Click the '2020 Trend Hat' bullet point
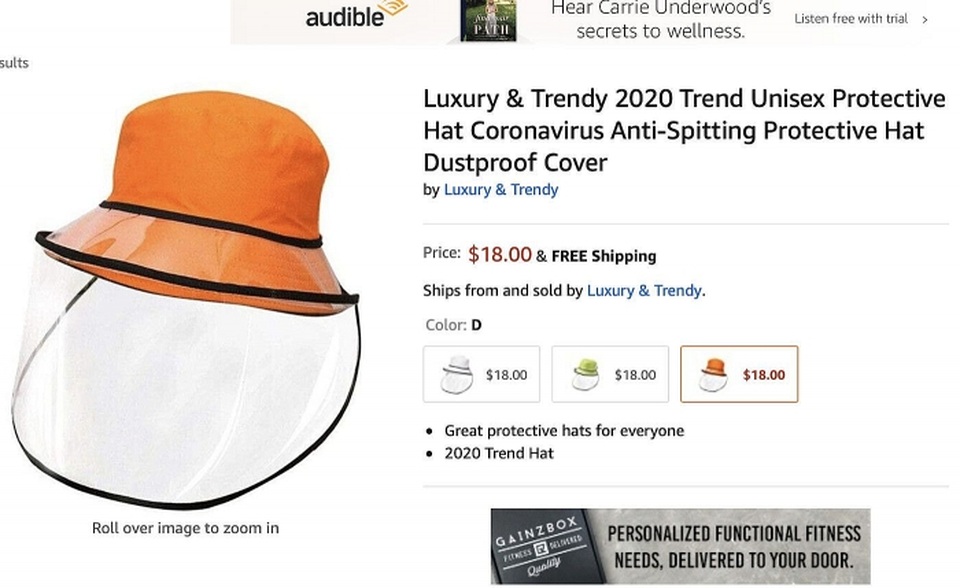 (x=499, y=453)
